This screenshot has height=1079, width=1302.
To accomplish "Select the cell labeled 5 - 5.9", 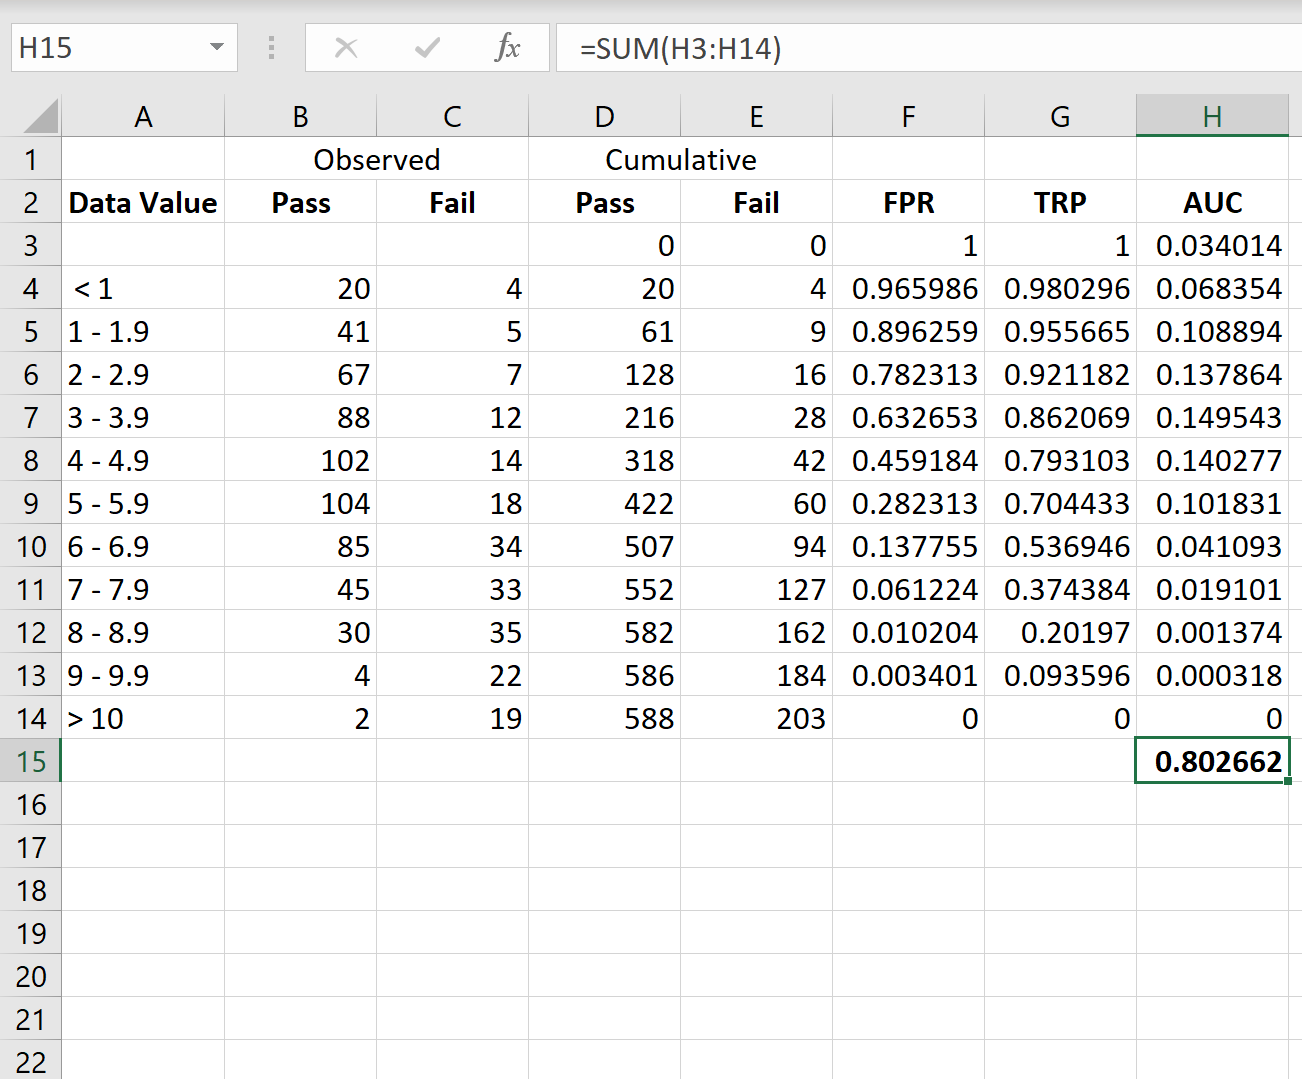I will tap(143, 503).
